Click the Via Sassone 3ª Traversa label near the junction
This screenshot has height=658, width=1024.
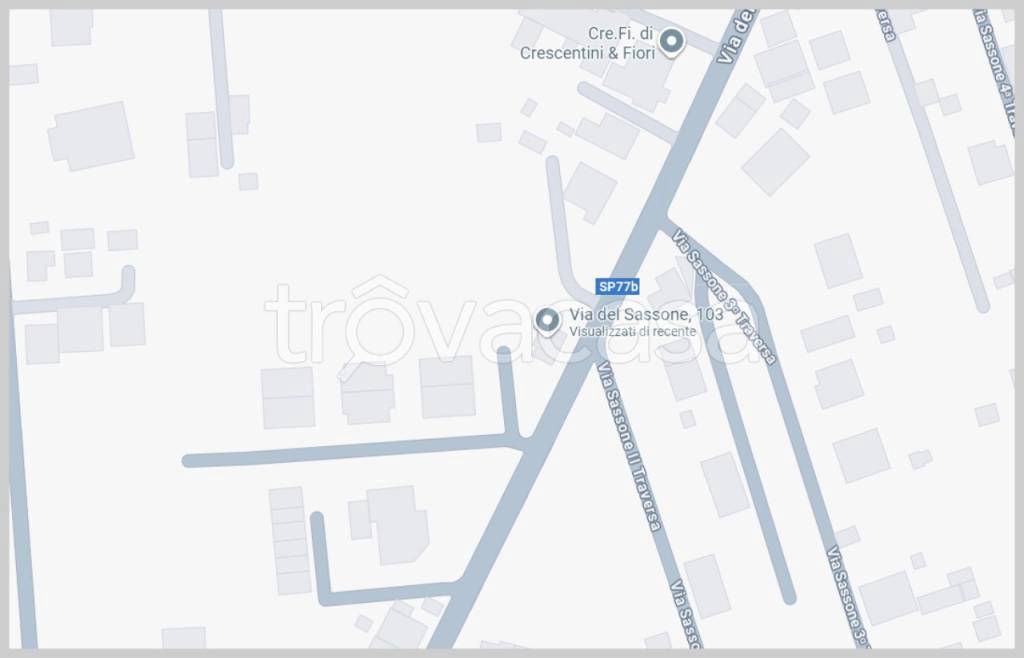(725, 297)
